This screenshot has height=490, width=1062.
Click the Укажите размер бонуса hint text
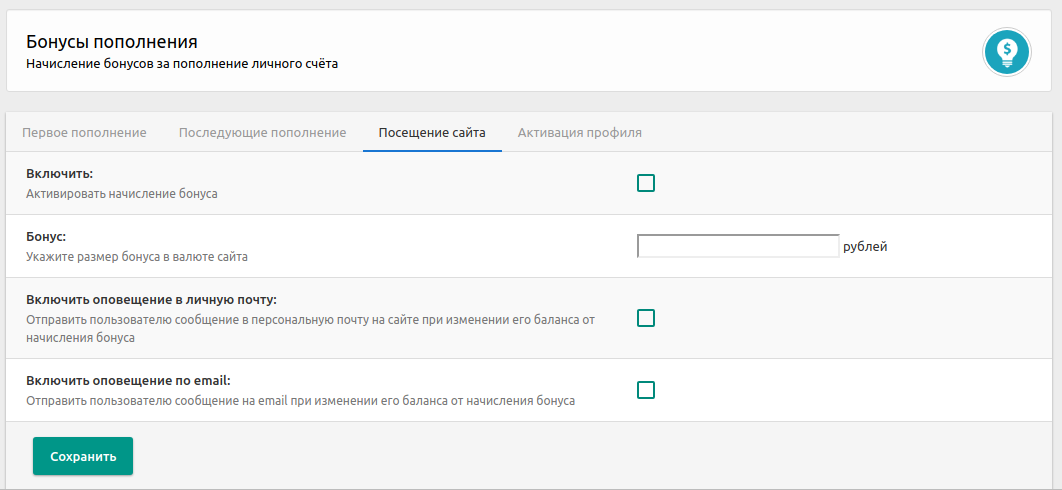click(136, 257)
